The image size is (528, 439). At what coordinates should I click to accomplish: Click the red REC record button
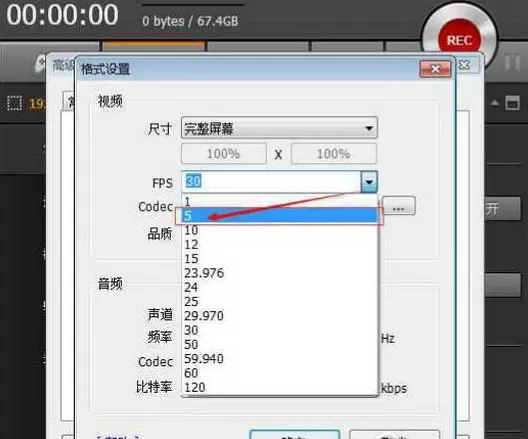coord(459,40)
